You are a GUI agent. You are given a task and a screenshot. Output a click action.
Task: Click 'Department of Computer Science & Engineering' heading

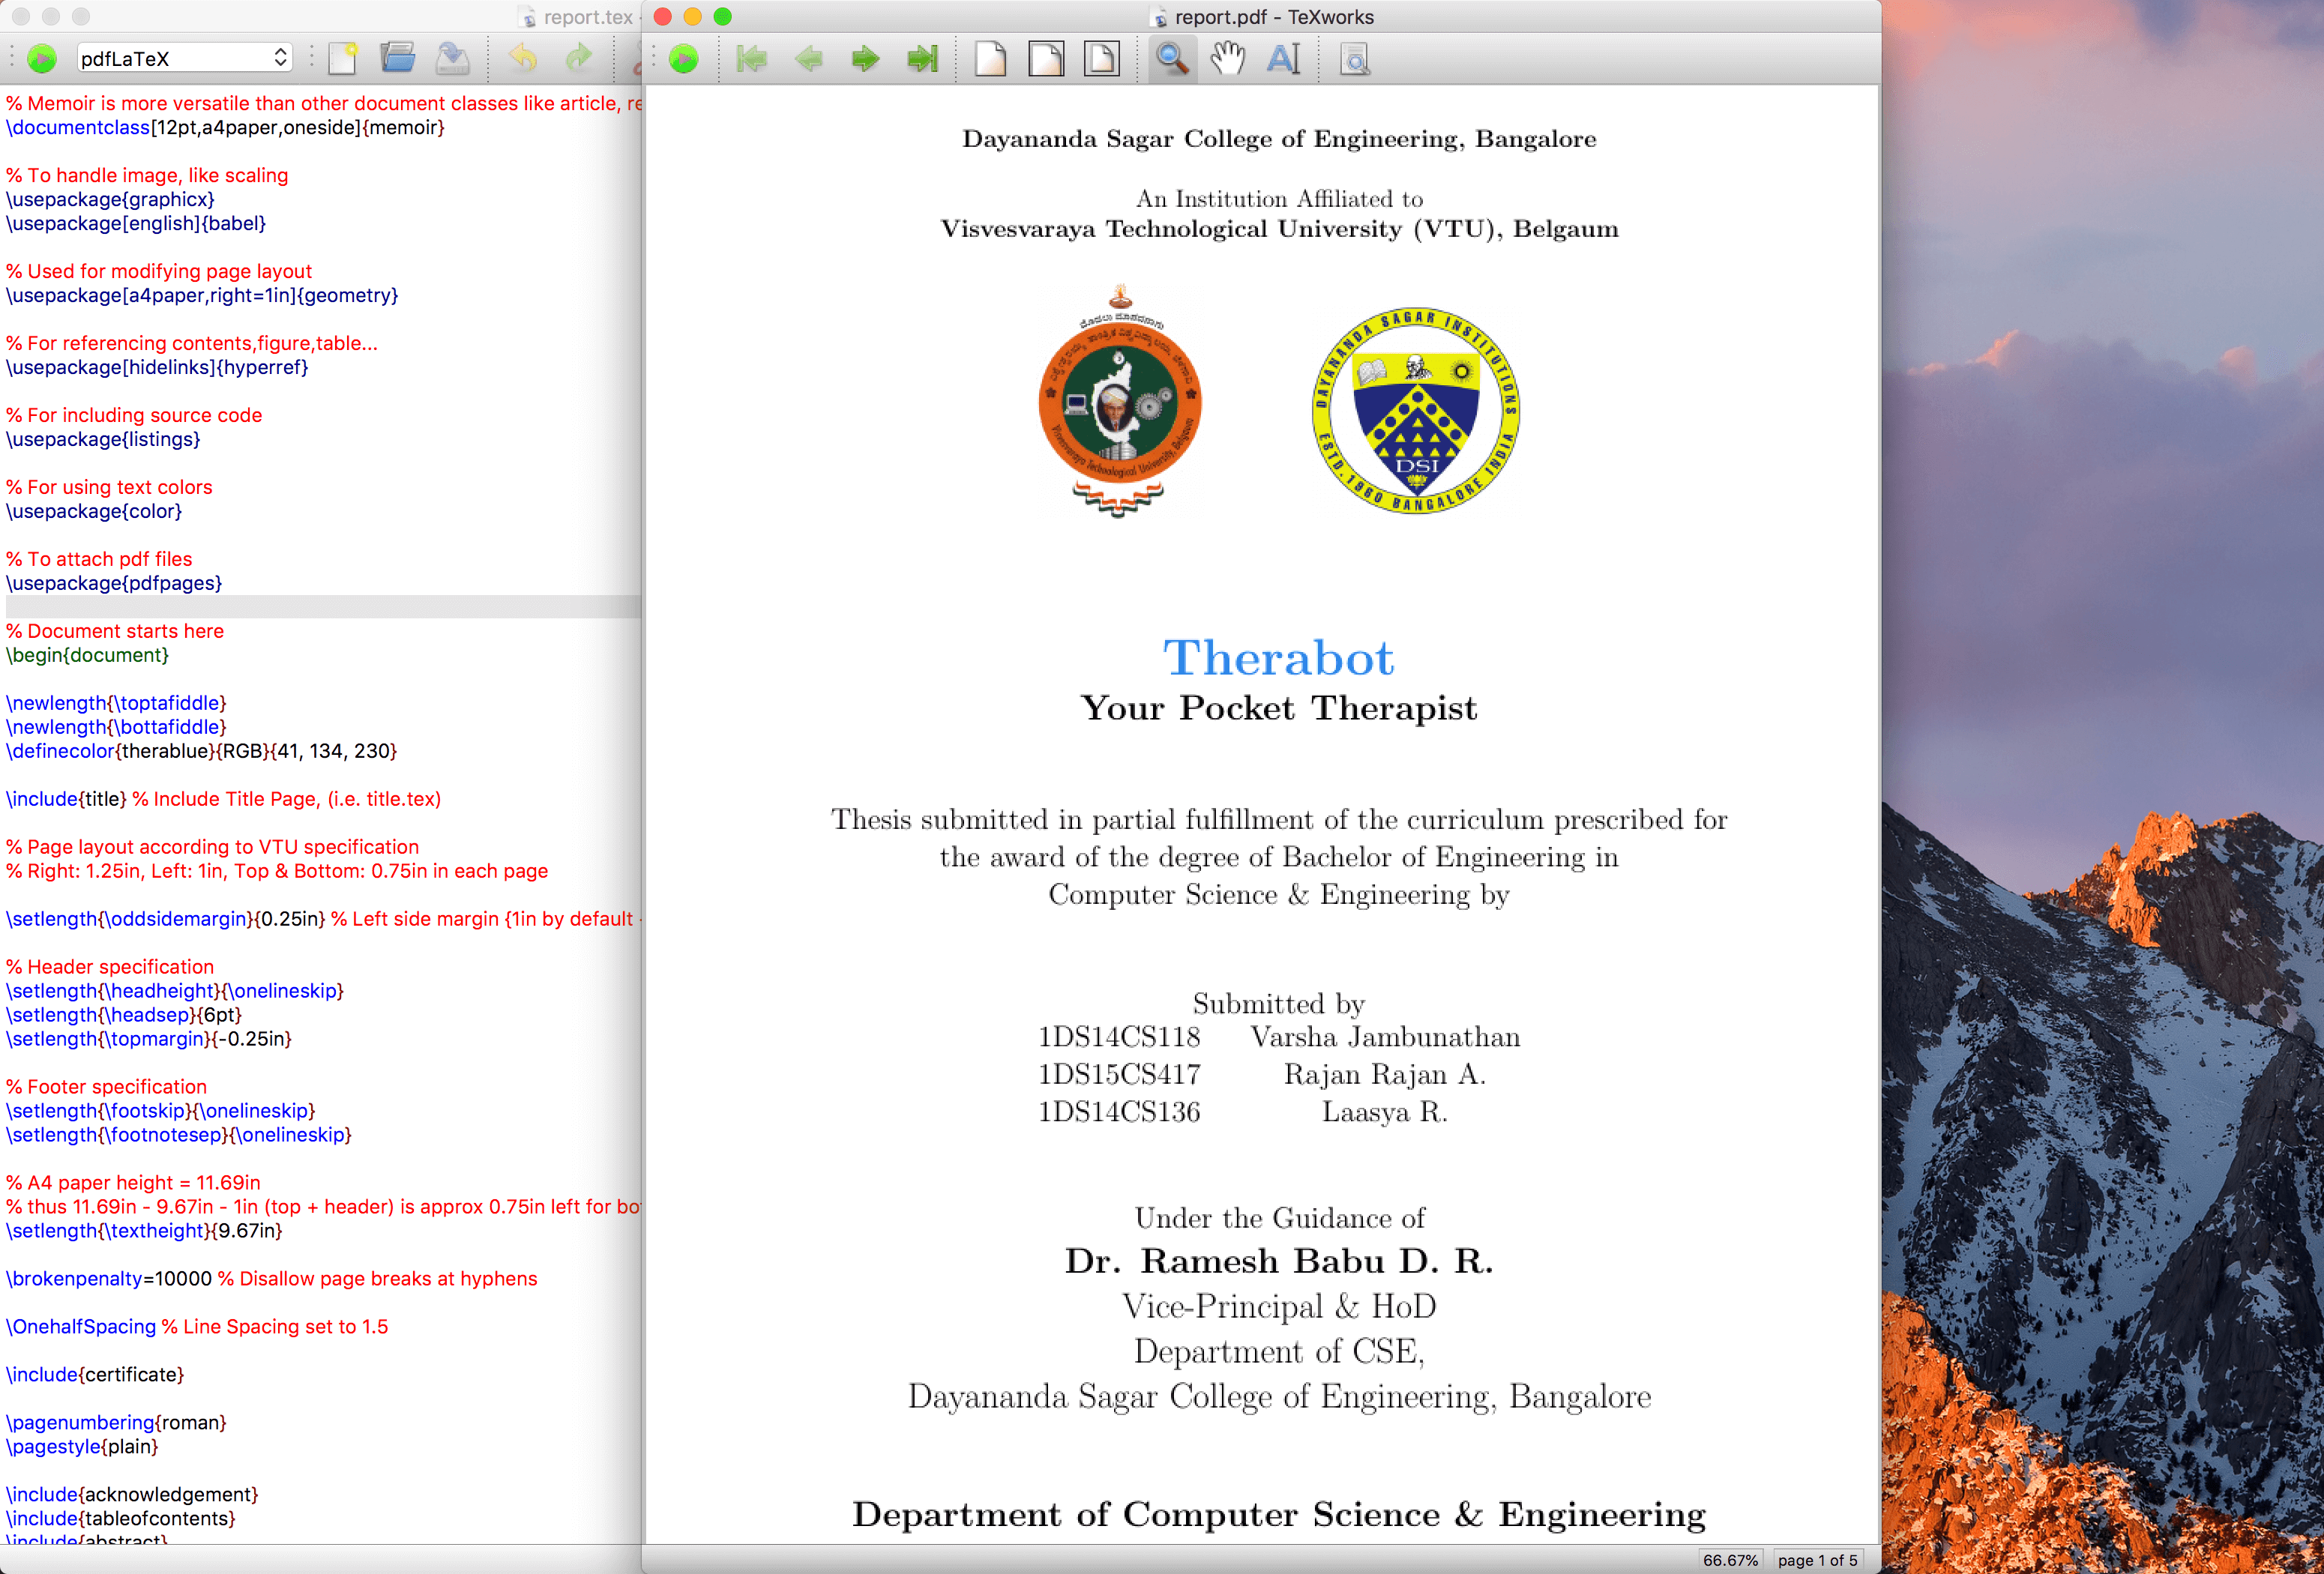(x=1278, y=1515)
